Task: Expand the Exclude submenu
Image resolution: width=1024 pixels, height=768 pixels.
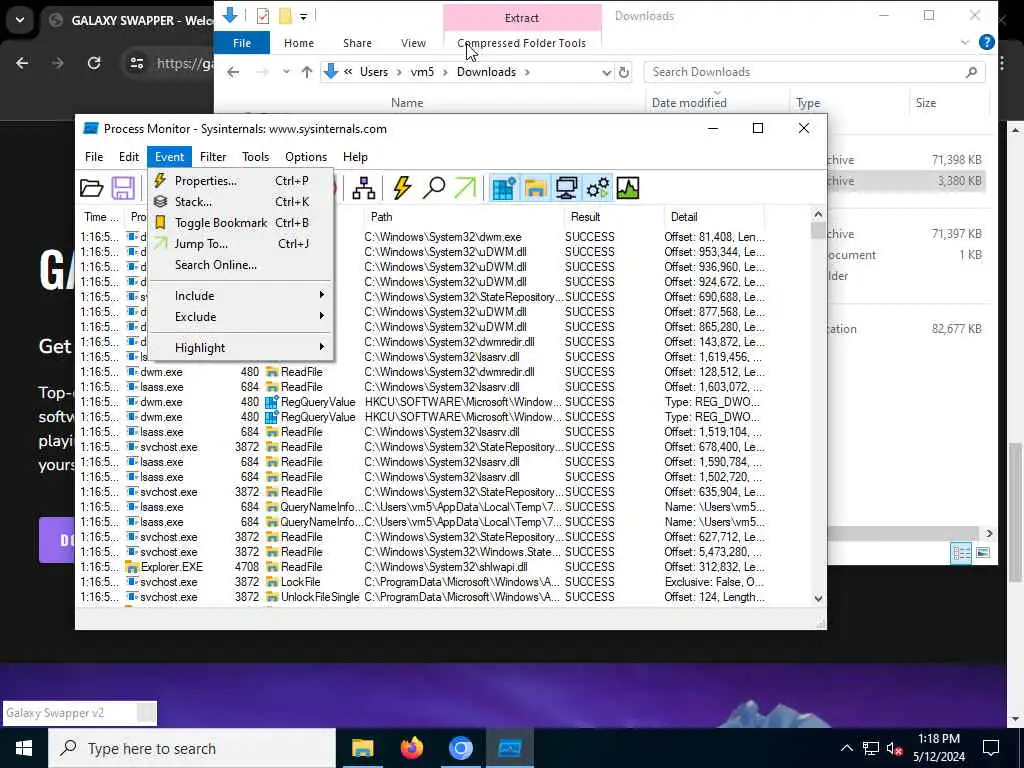Action: click(240, 317)
